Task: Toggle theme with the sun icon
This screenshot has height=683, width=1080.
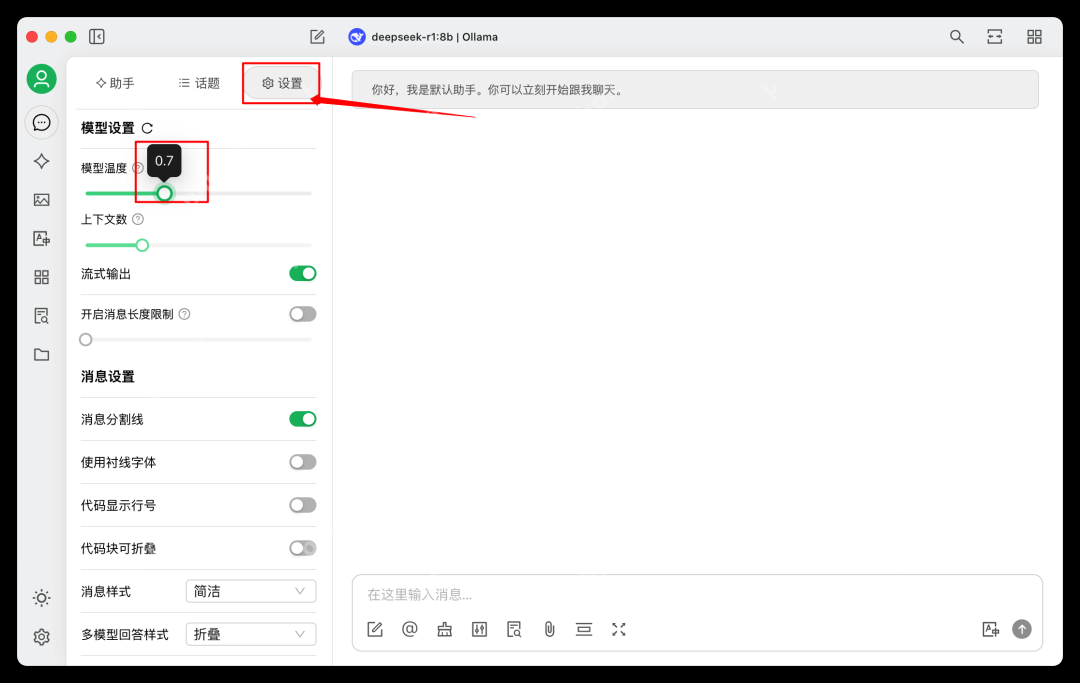Action: pos(41,598)
